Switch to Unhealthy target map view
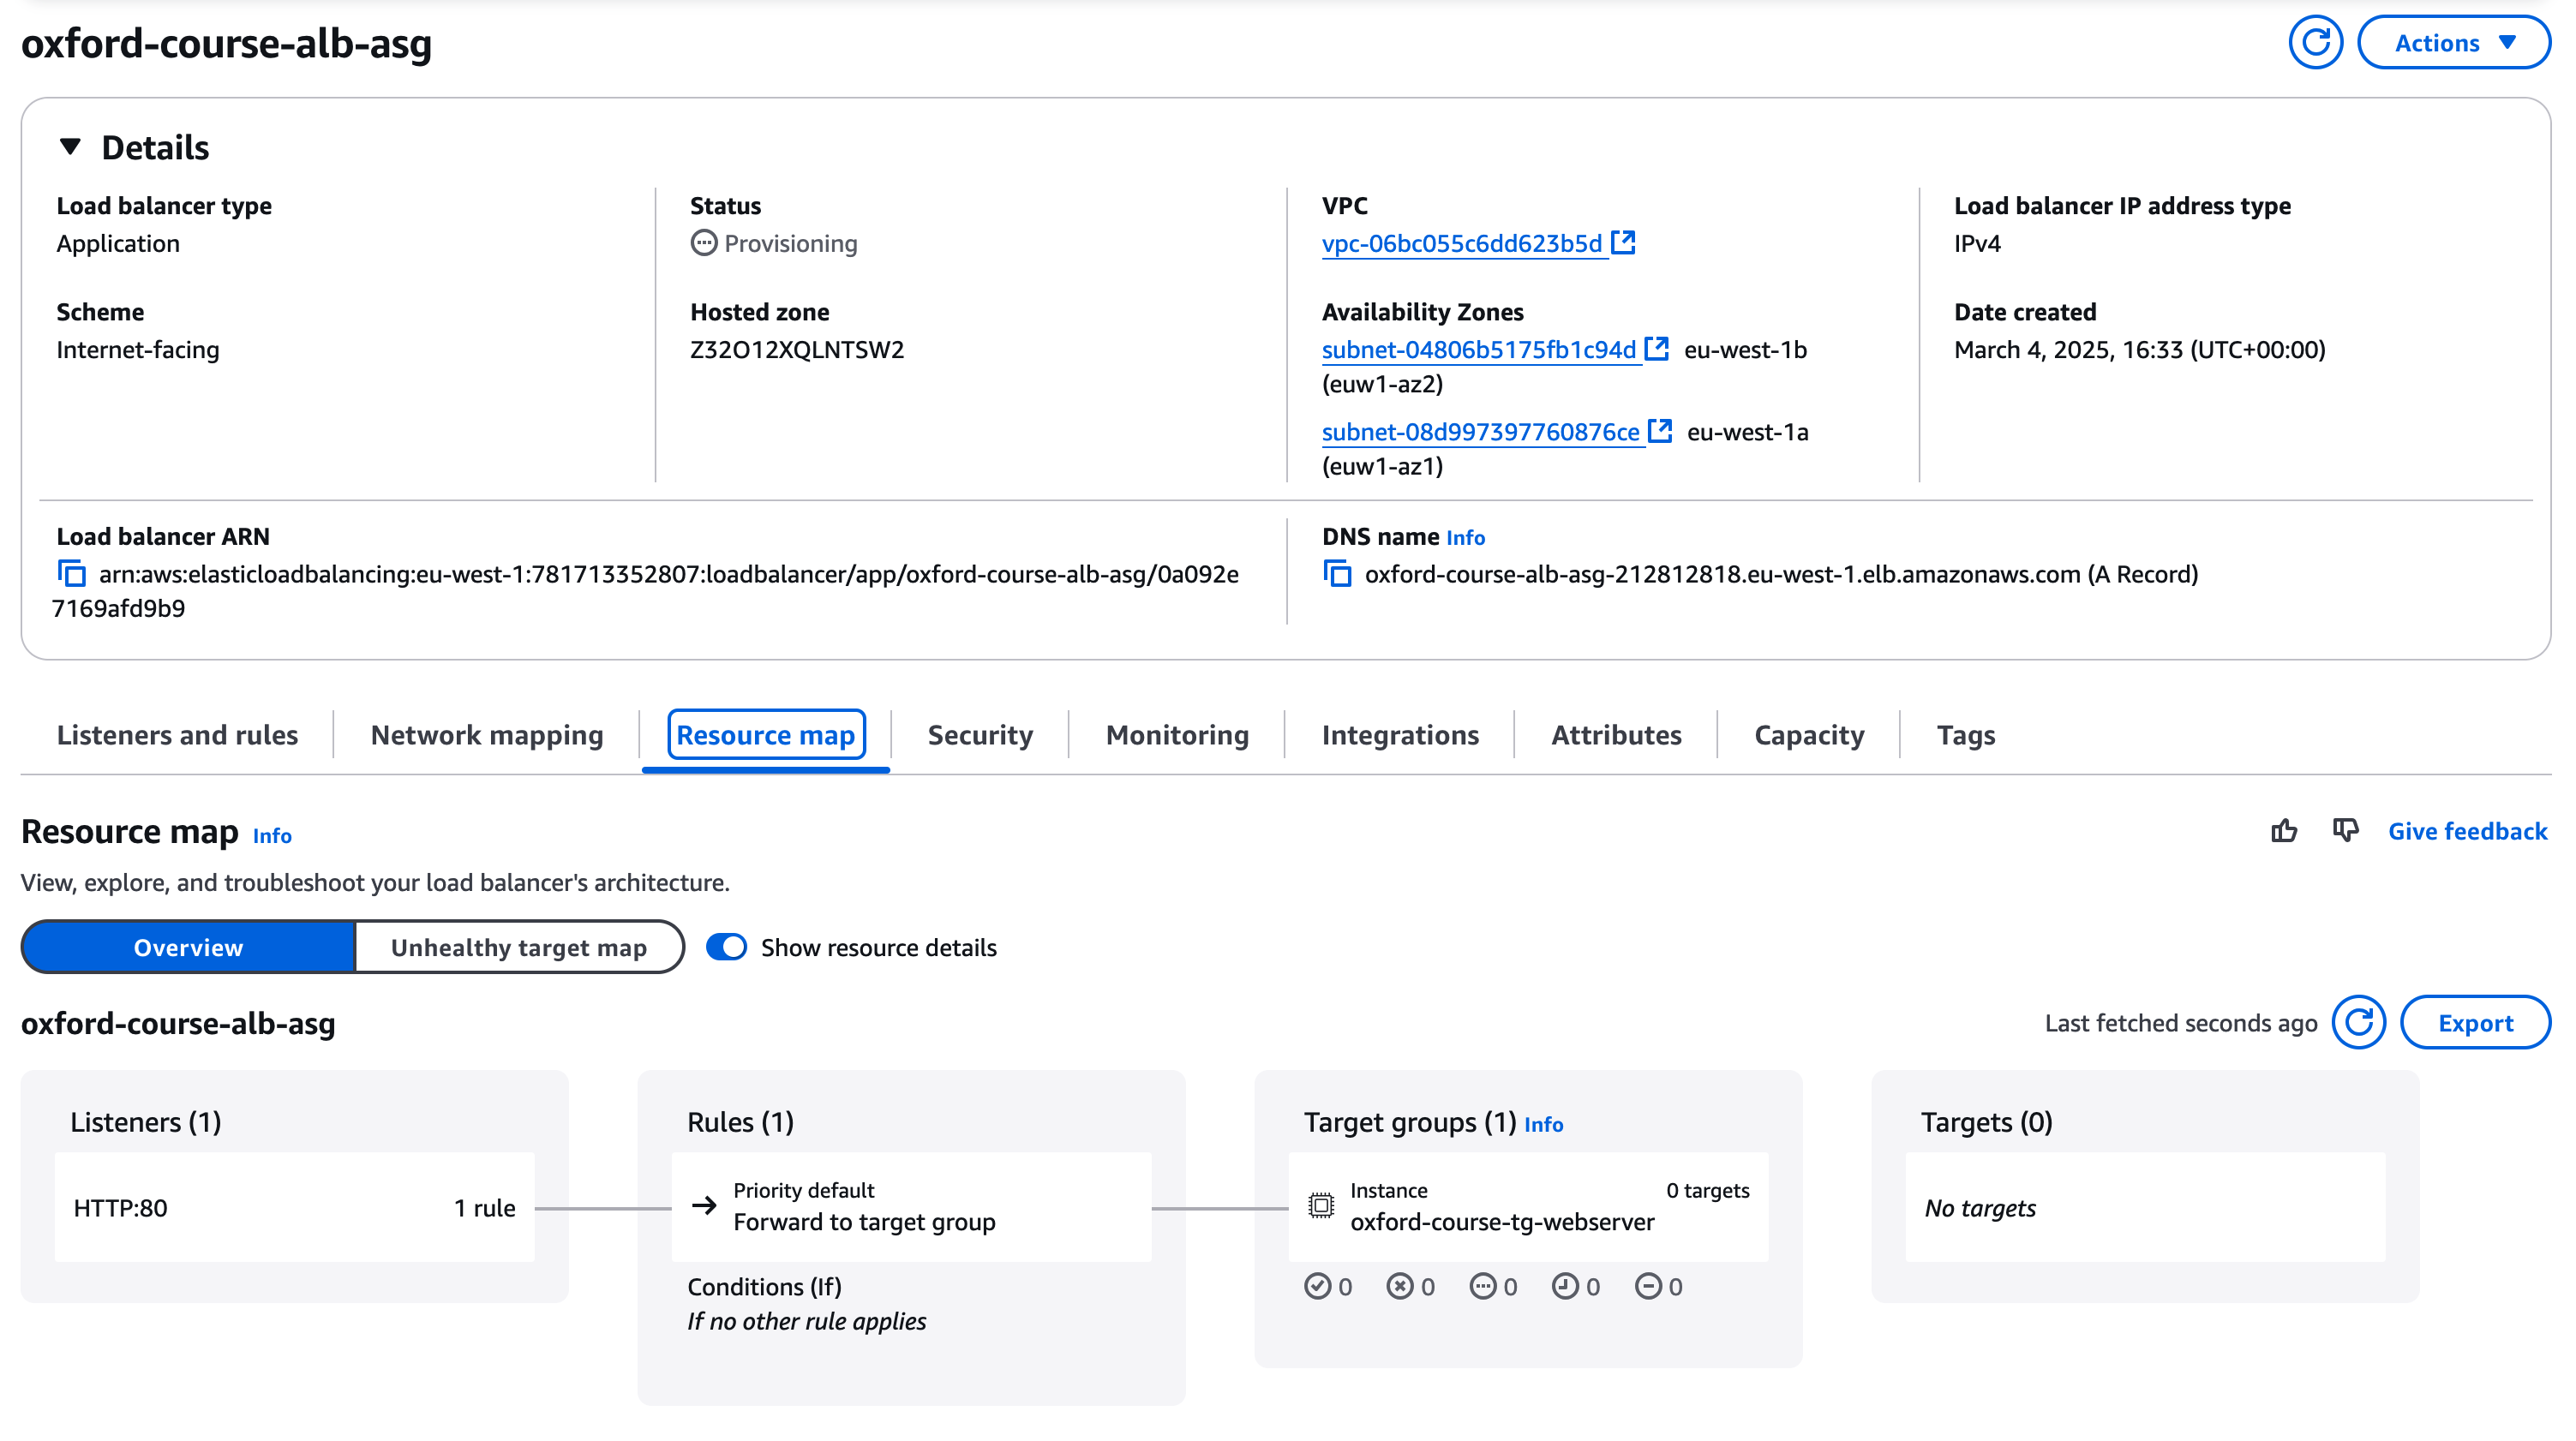Viewport: 2576px width, 1441px height. click(x=519, y=947)
